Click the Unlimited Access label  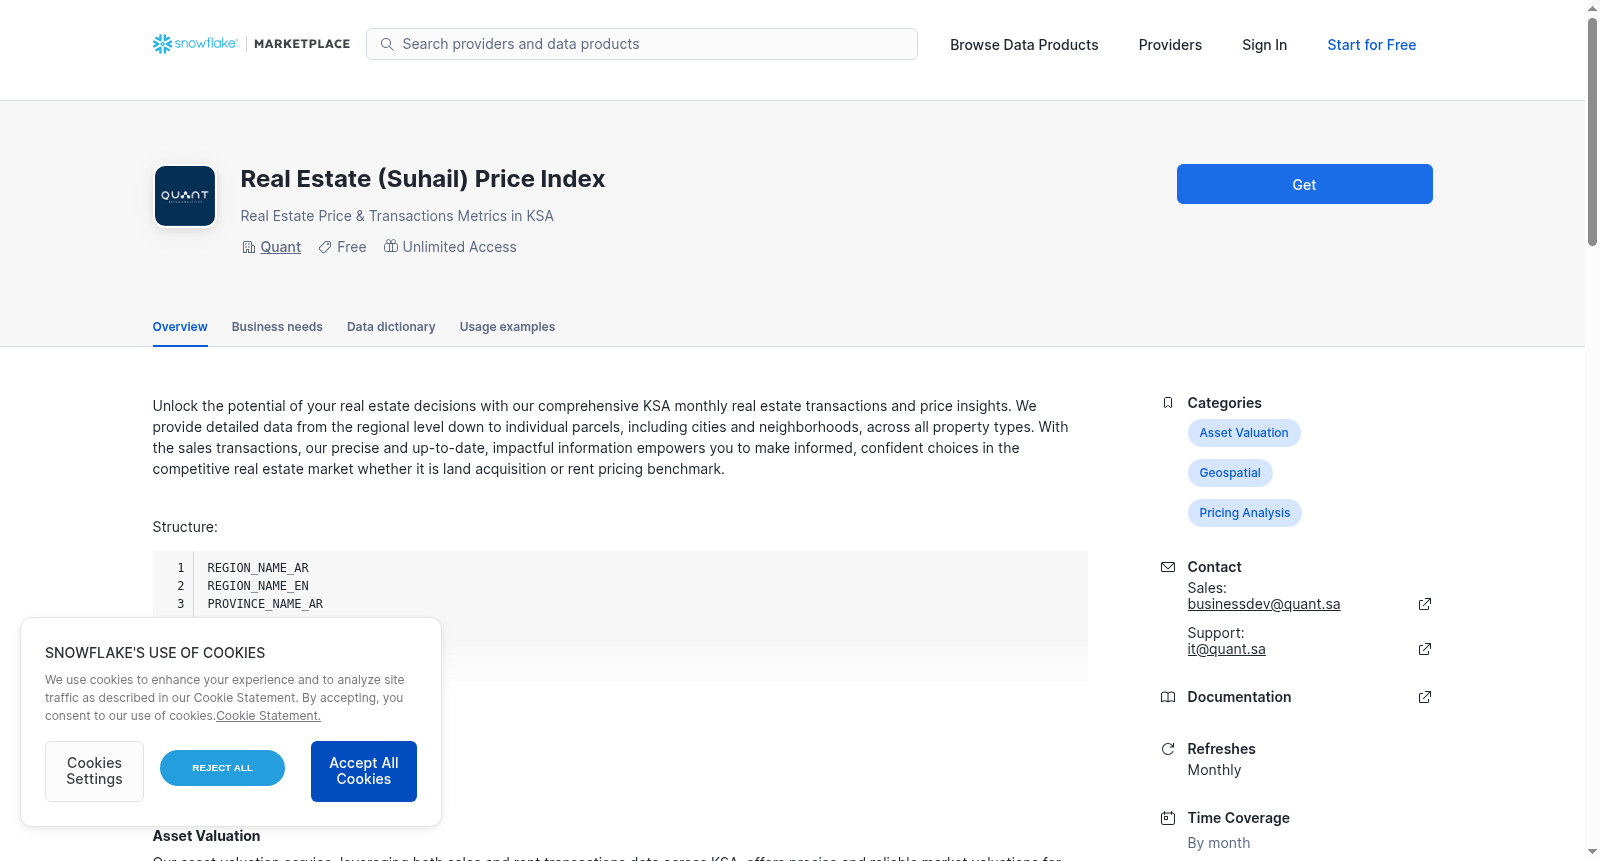(x=459, y=247)
